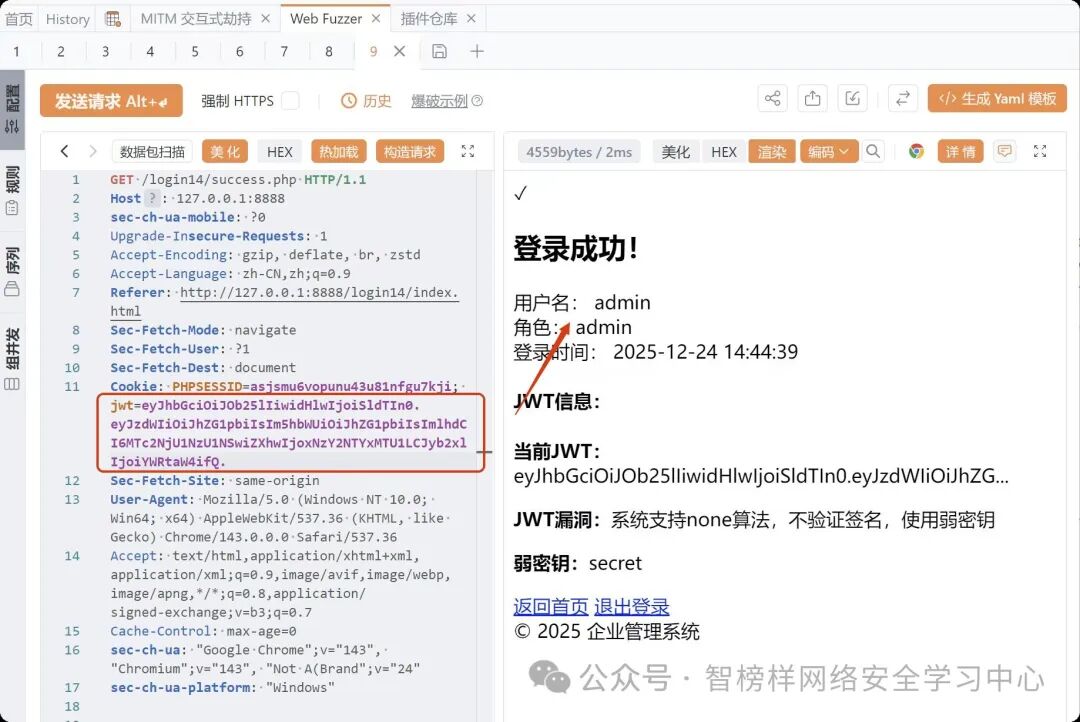1080x722 pixels.
Task: Click the table icon next to History
Action: click(112, 19)
